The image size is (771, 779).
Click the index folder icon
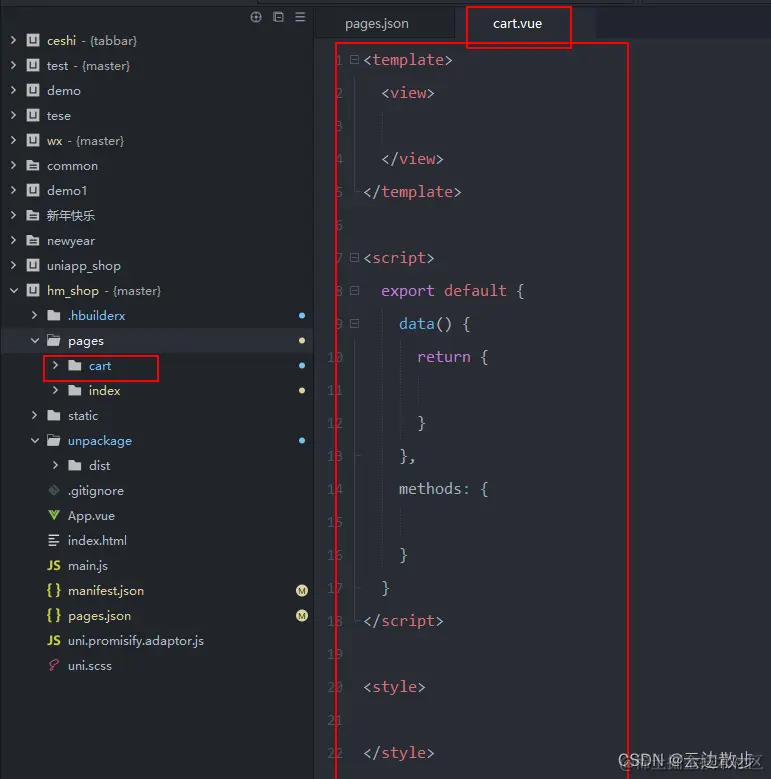75,390
